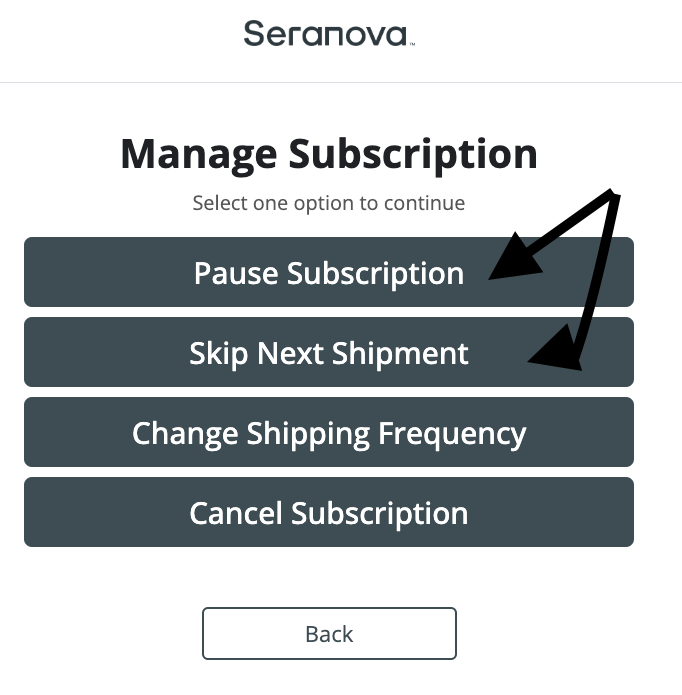The height and width of the screenshot is (695, 682).
Task: Click where the two black arrows meet
Action: coord(612,196)
